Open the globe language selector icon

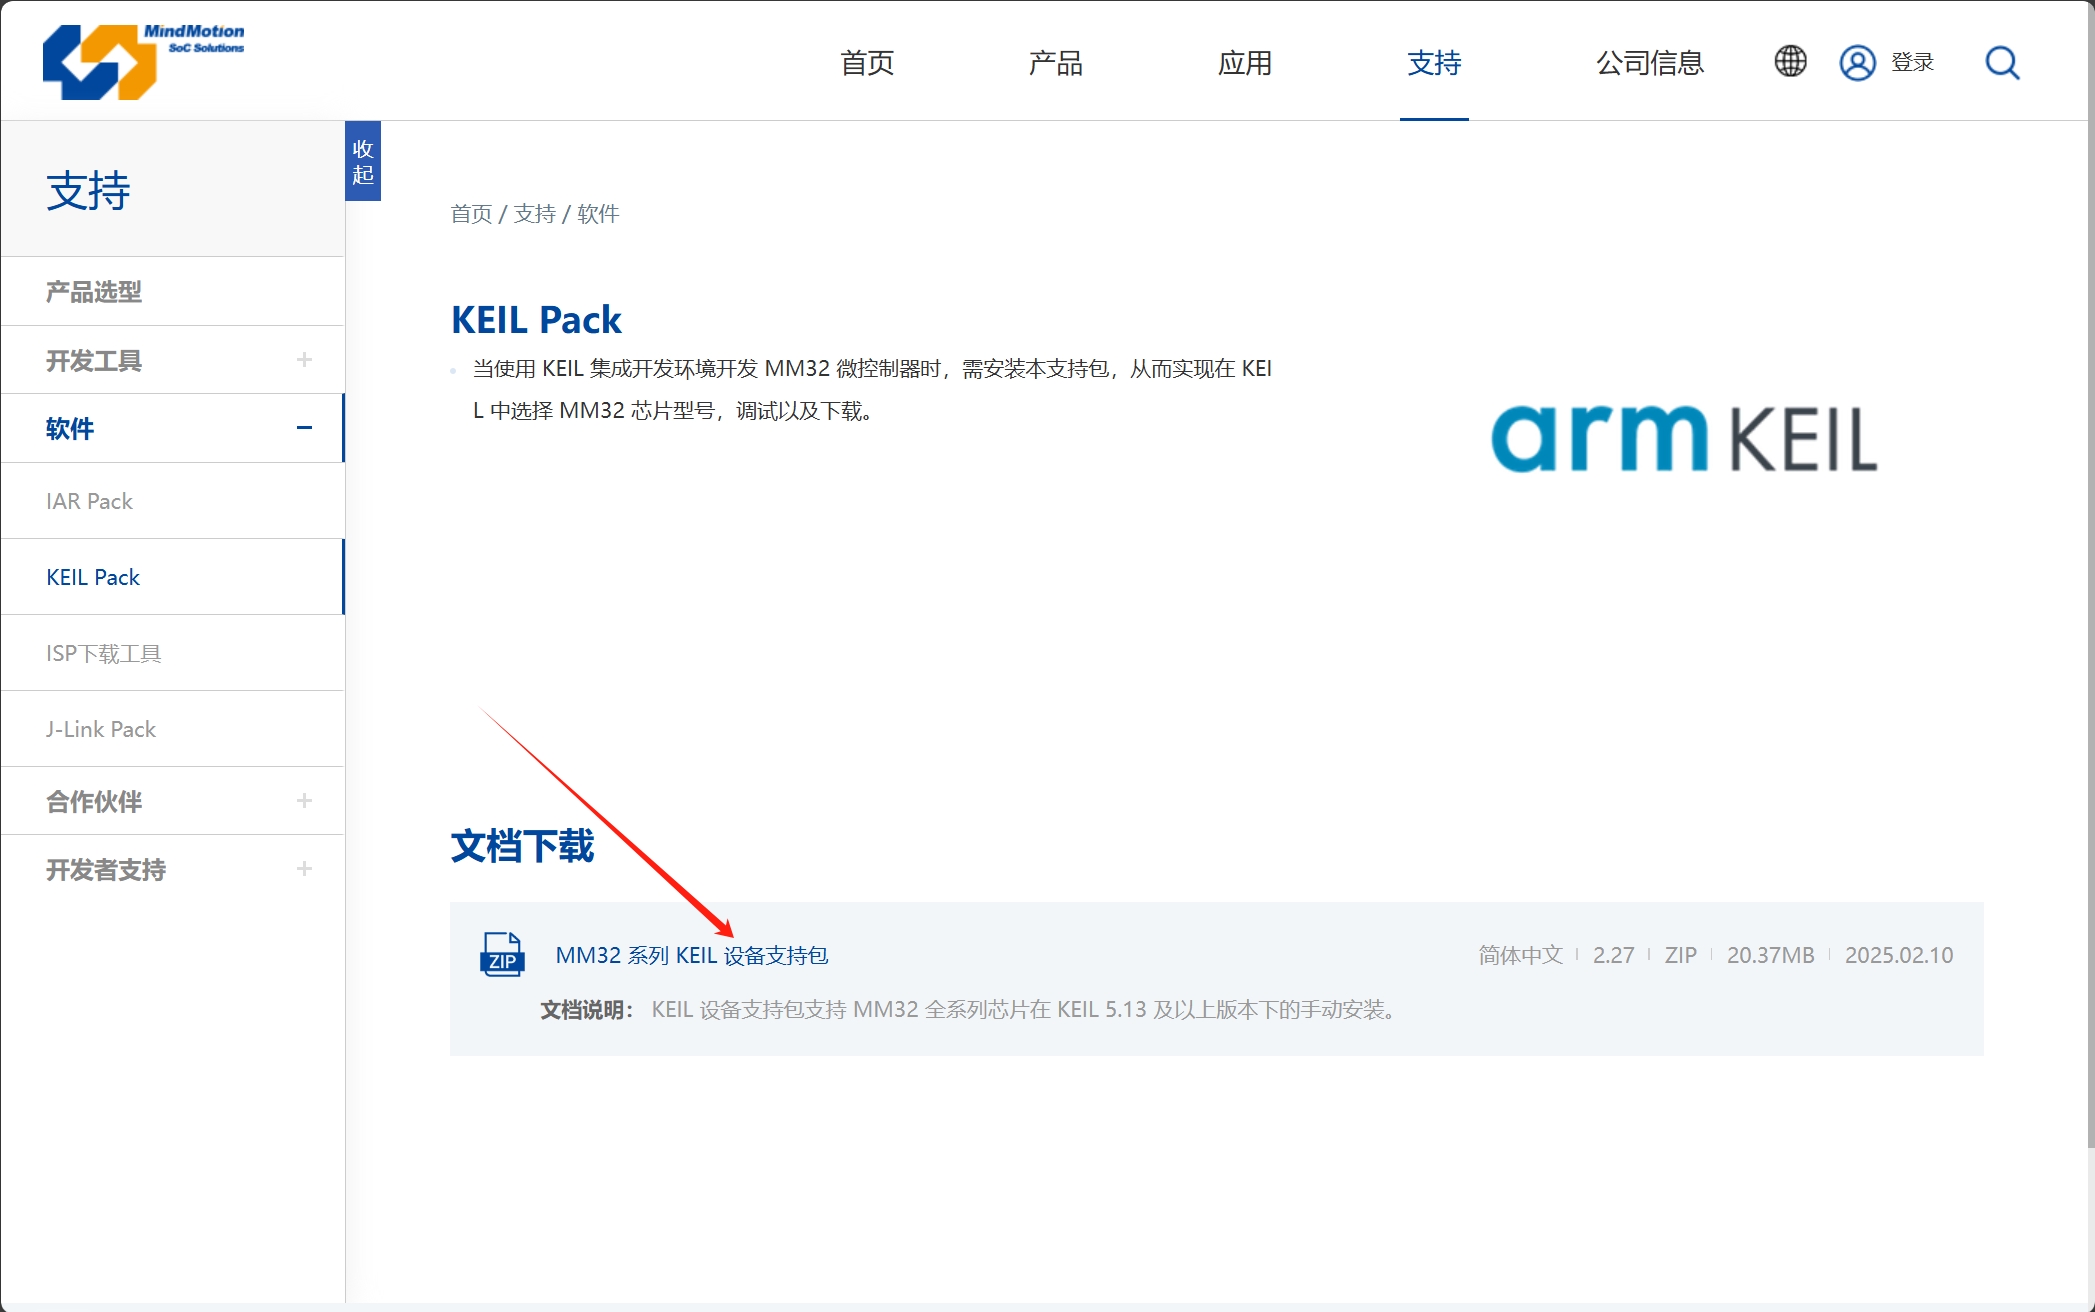(x=1790, y=62)
